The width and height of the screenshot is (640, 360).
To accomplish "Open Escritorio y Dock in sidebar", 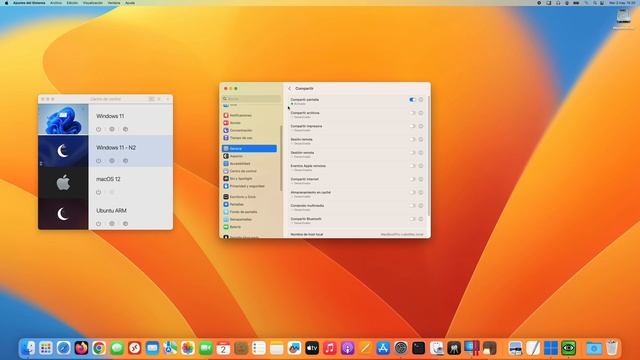I will tap(249, 197).
